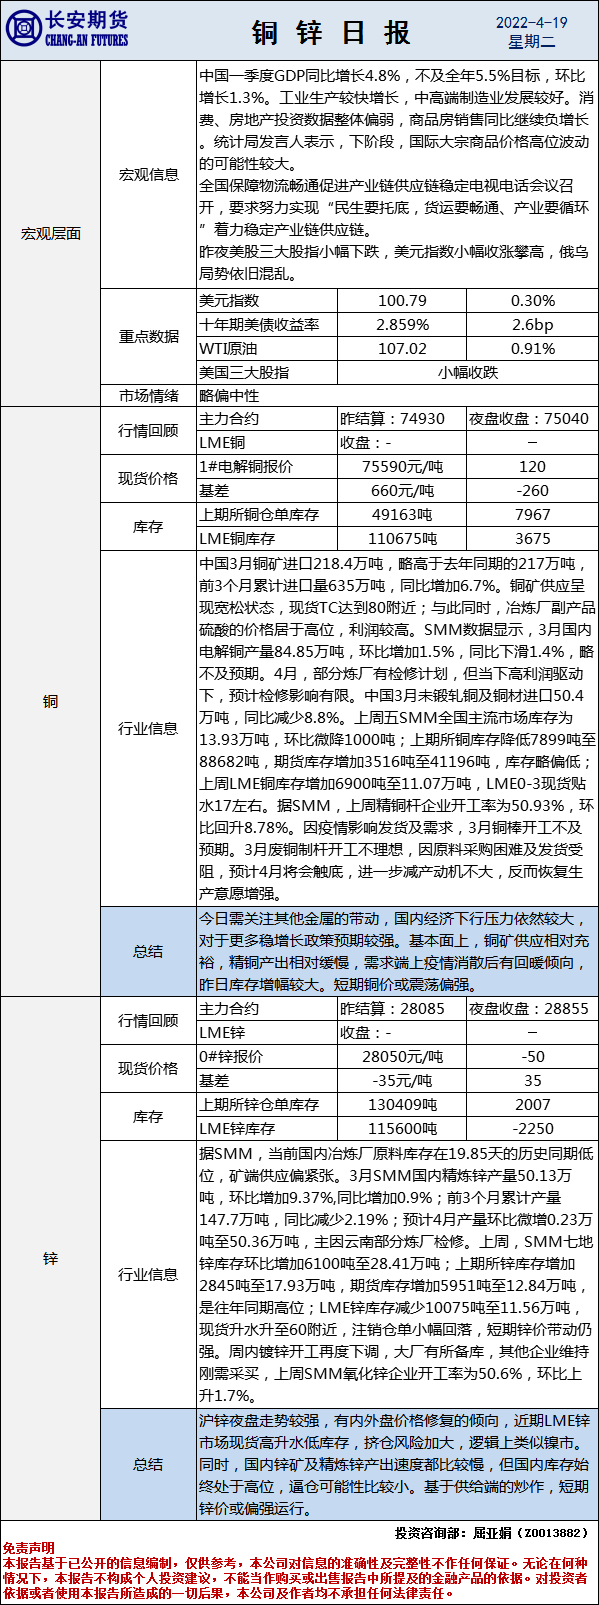
Task: Click the Chang-An Futures circular logo
Action: 24,28
